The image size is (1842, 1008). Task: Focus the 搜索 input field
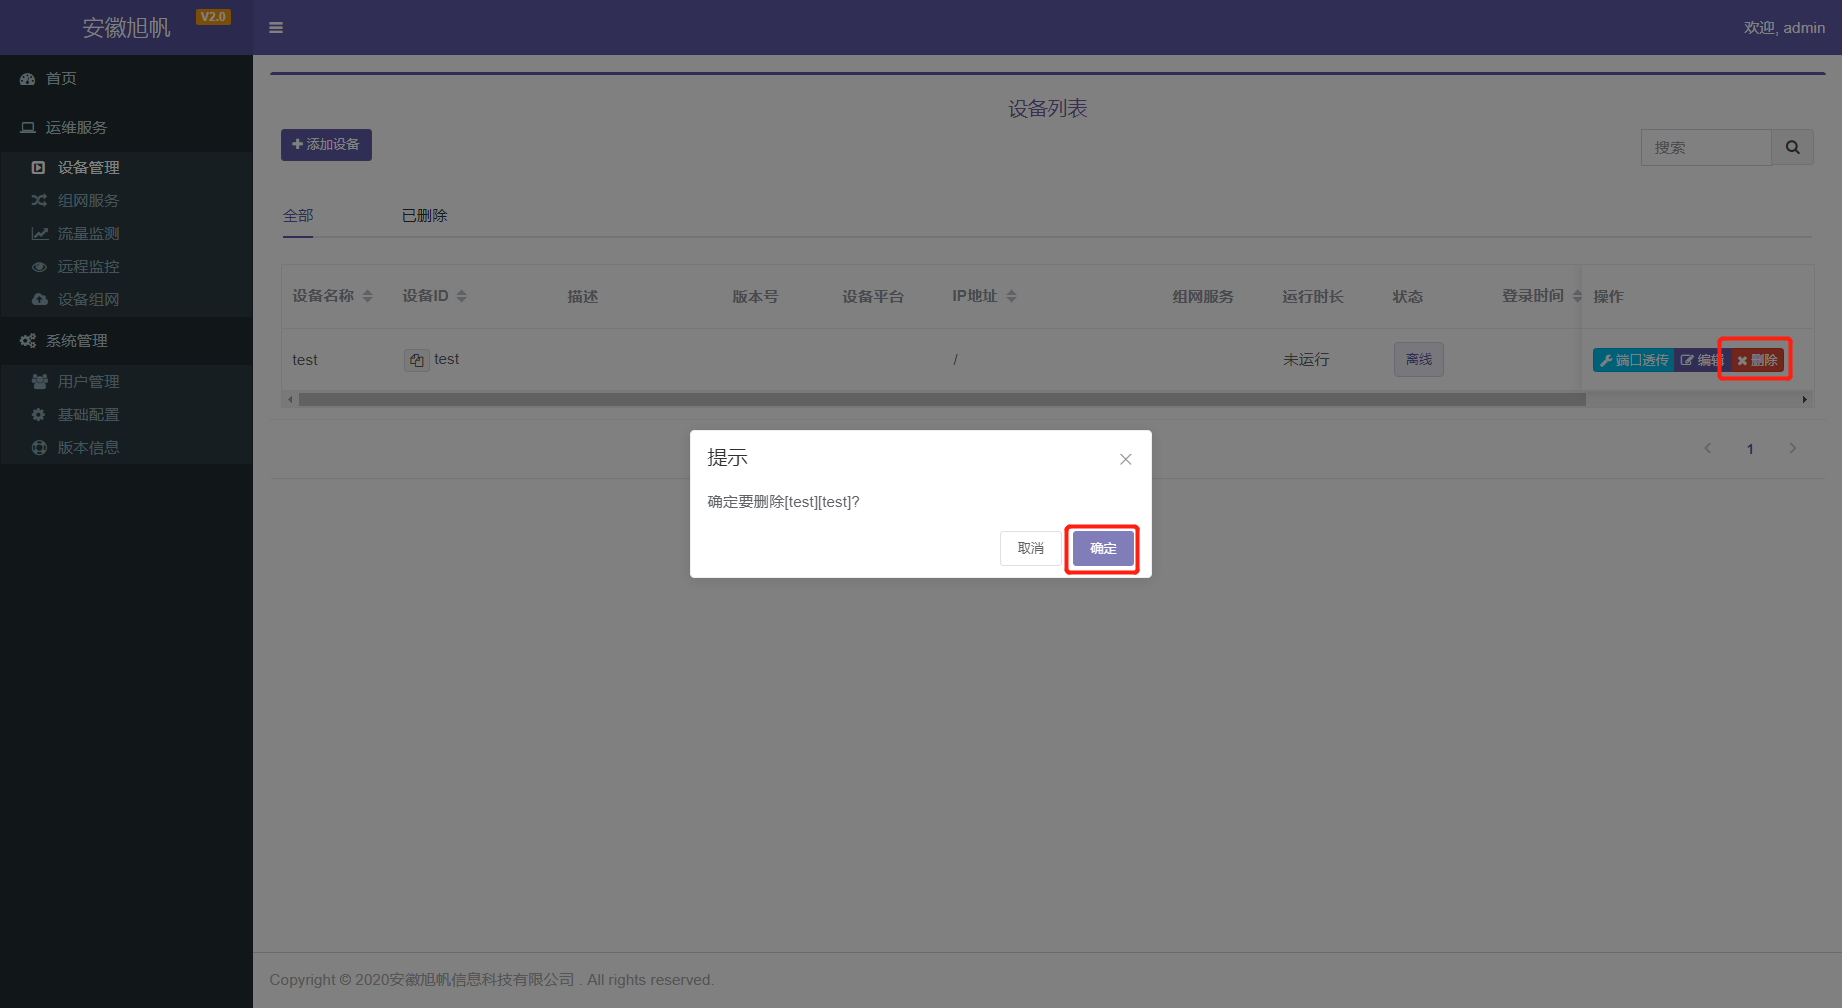pos(1706,147)
